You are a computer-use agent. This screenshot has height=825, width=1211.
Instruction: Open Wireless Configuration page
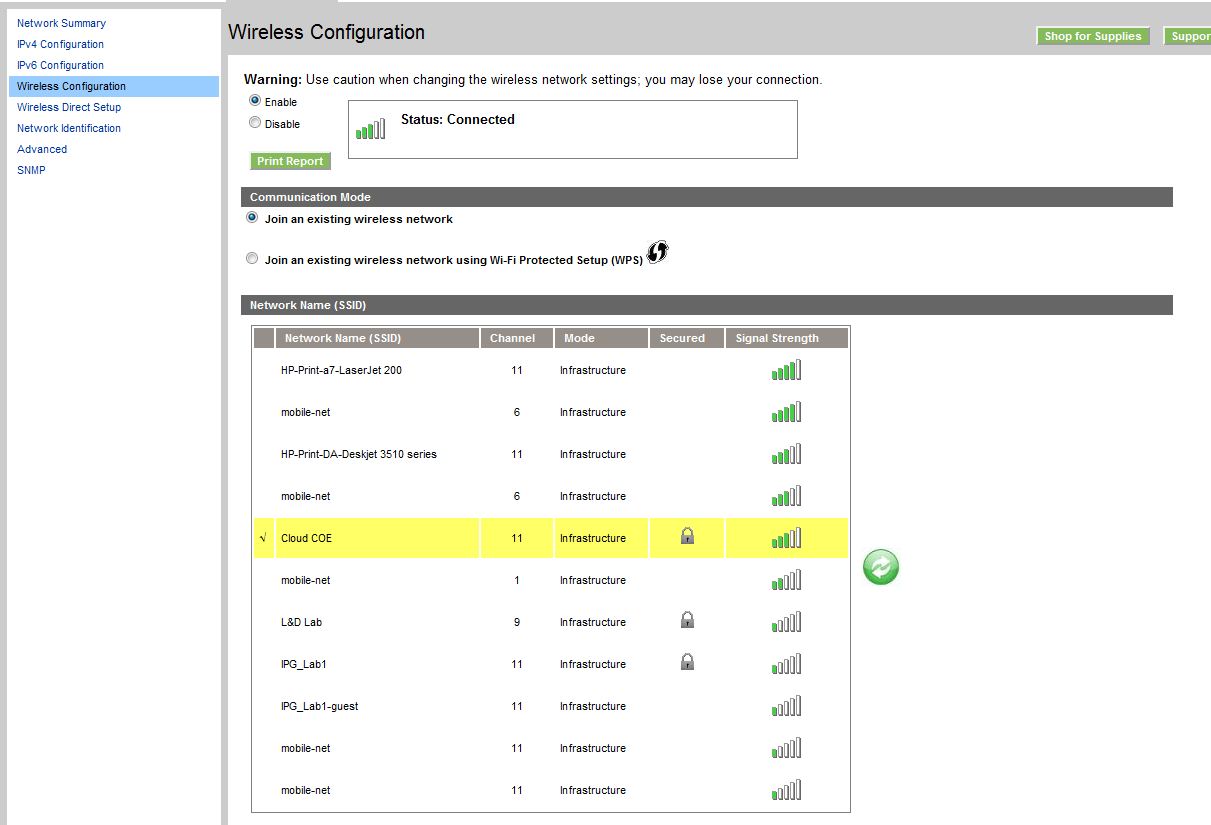[71, 86]
